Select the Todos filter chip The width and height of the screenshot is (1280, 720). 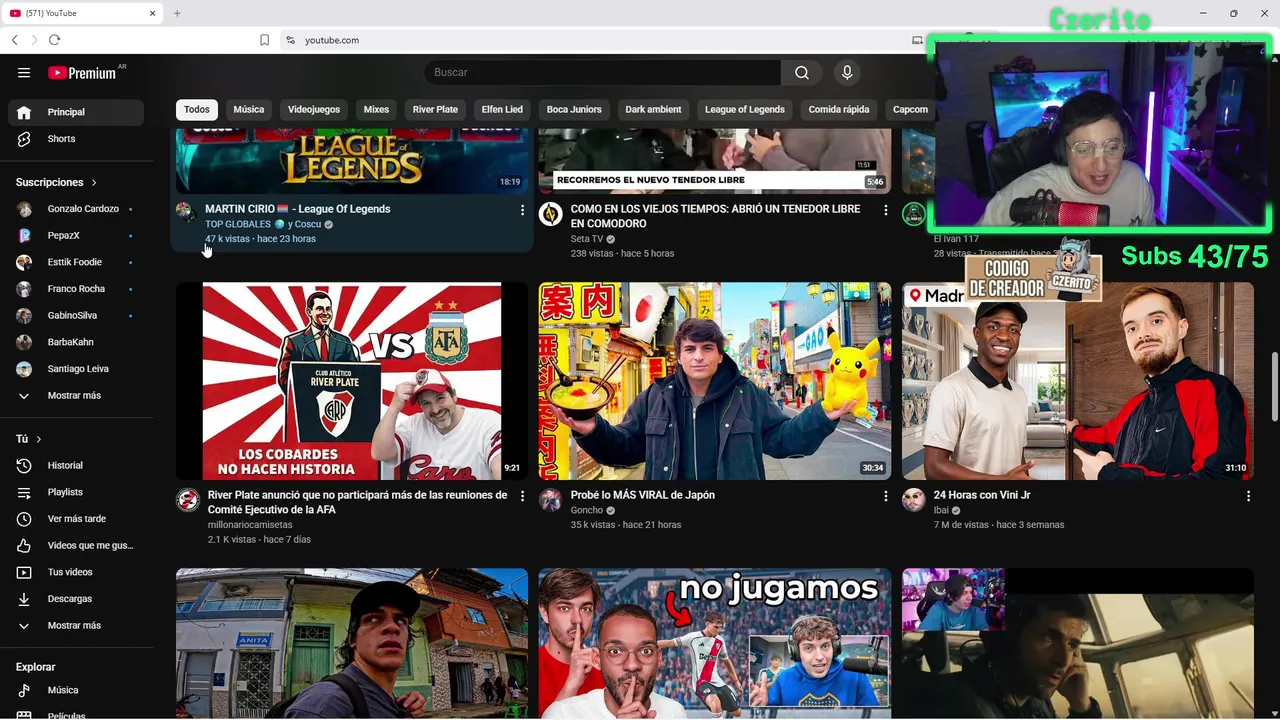click(x=197, y=110)
